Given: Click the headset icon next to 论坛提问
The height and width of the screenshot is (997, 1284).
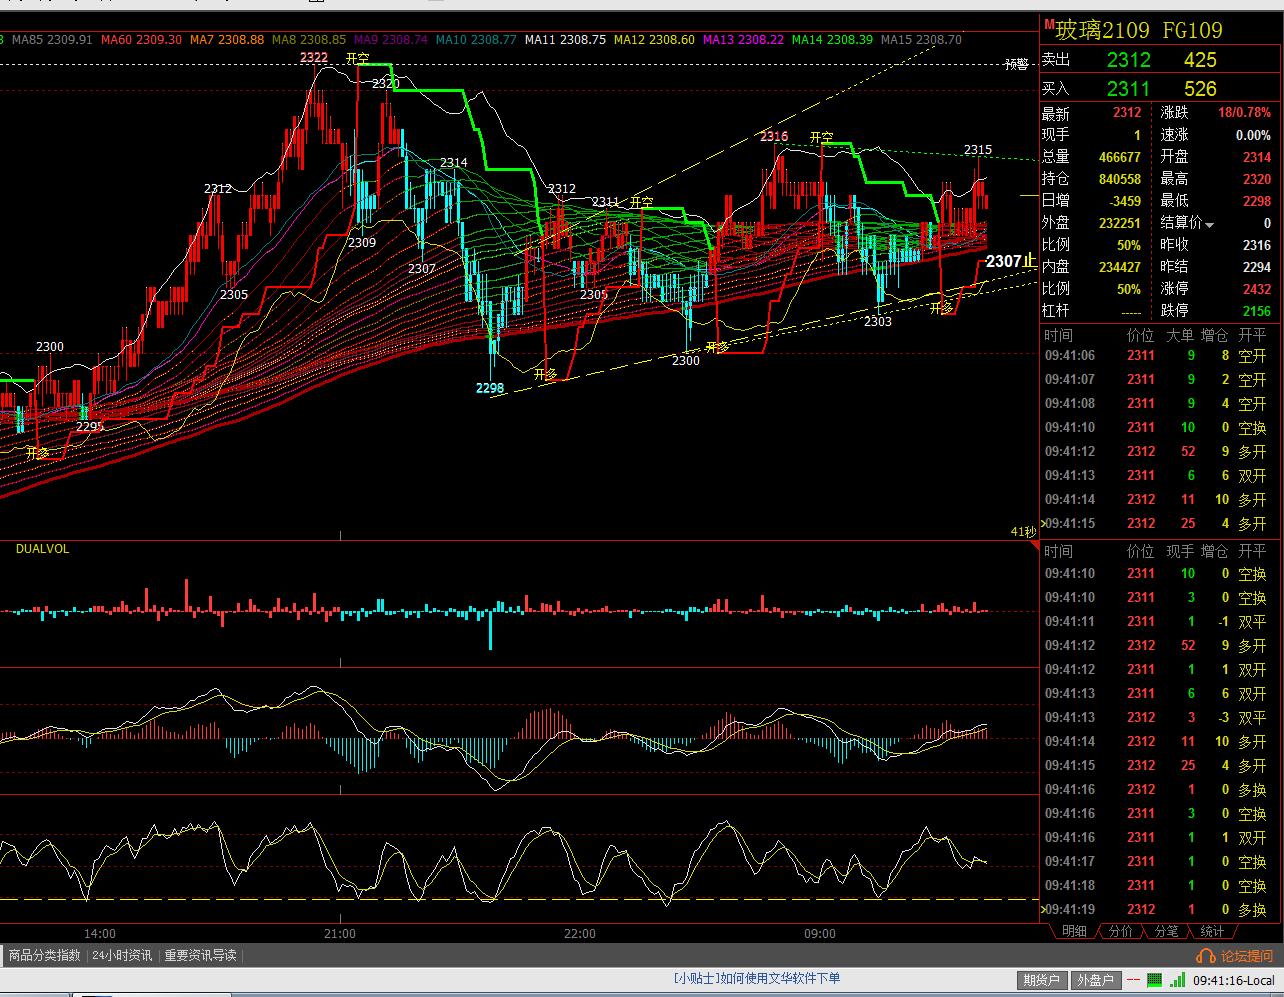Looking at the screenshot, I should [1206, 956].
